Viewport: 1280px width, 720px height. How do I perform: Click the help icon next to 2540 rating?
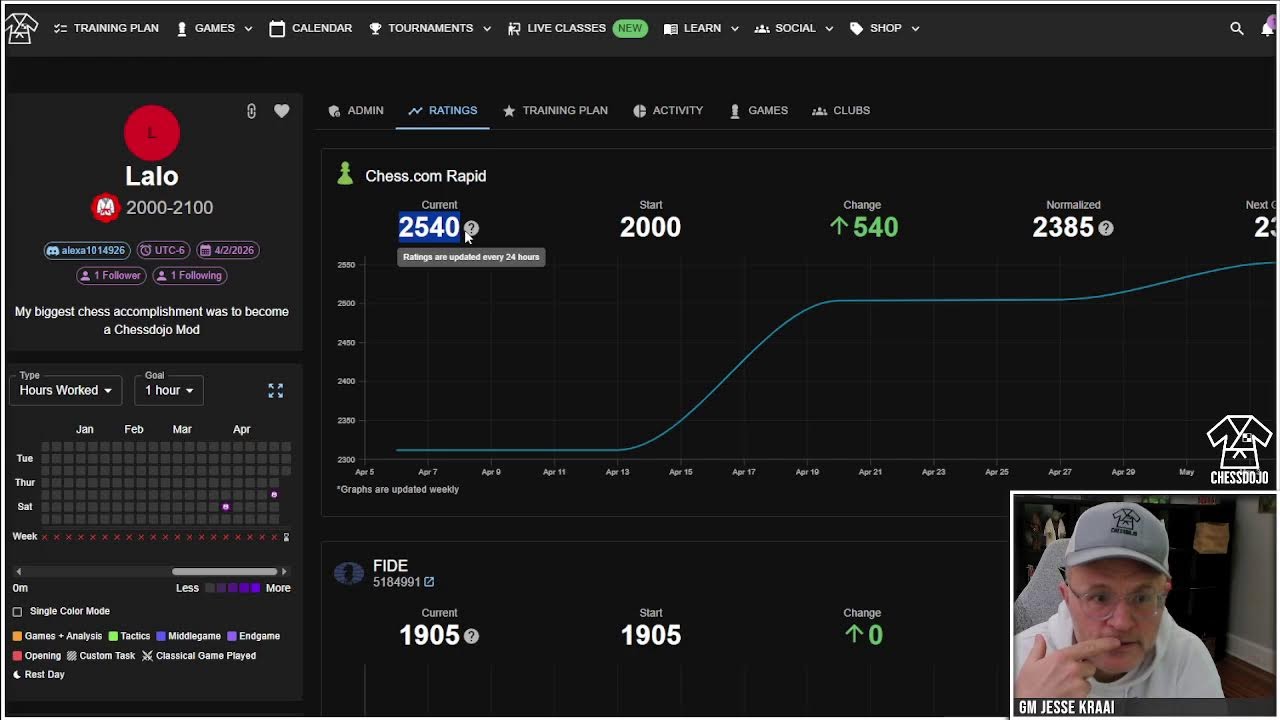471,228
